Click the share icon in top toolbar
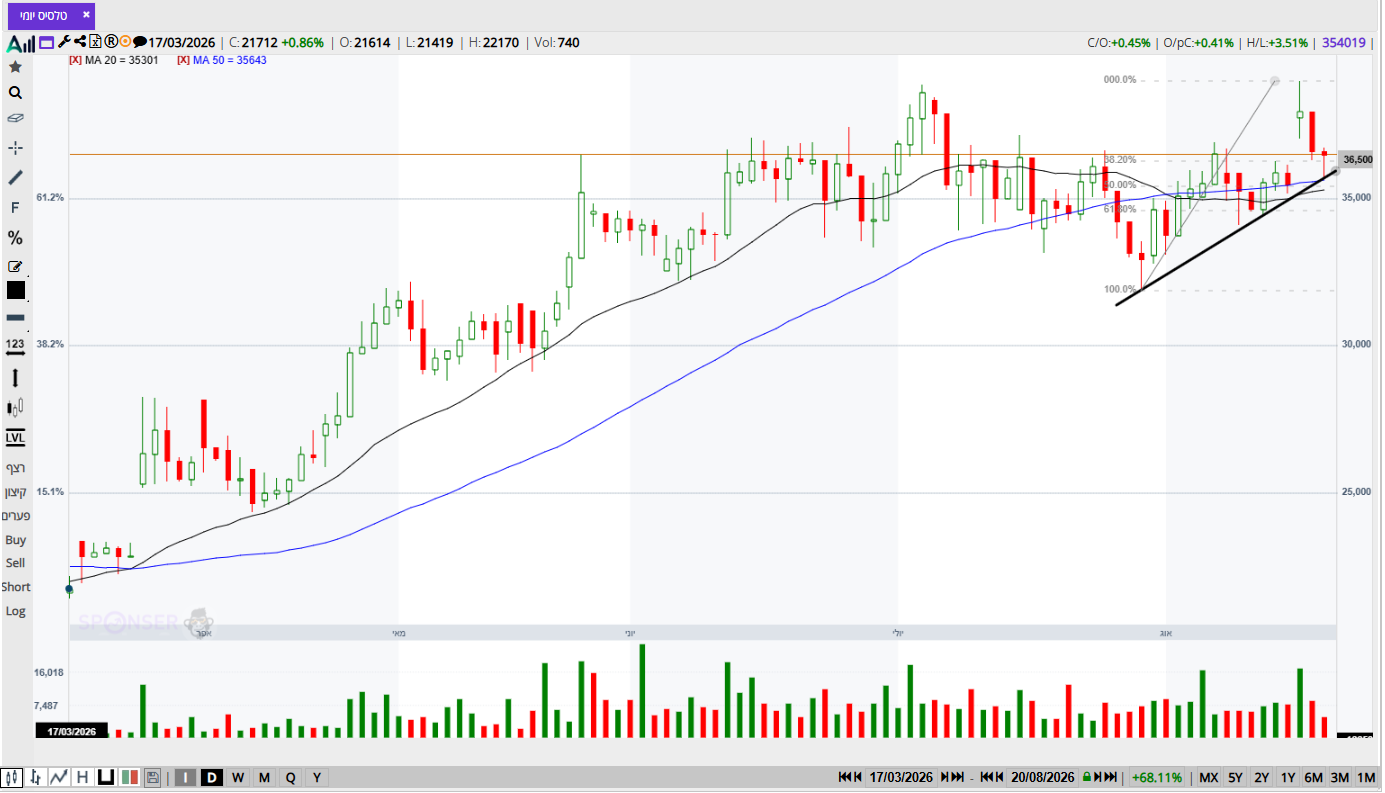This screenshot has width=1385, height=793. tap(79, 42)
